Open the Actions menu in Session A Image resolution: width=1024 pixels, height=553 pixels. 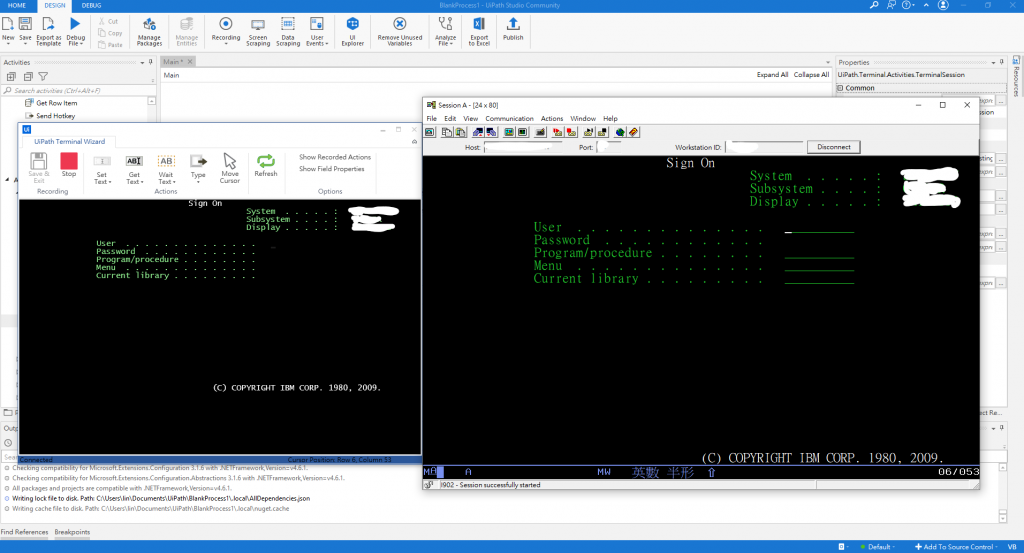tap(552, 118)
